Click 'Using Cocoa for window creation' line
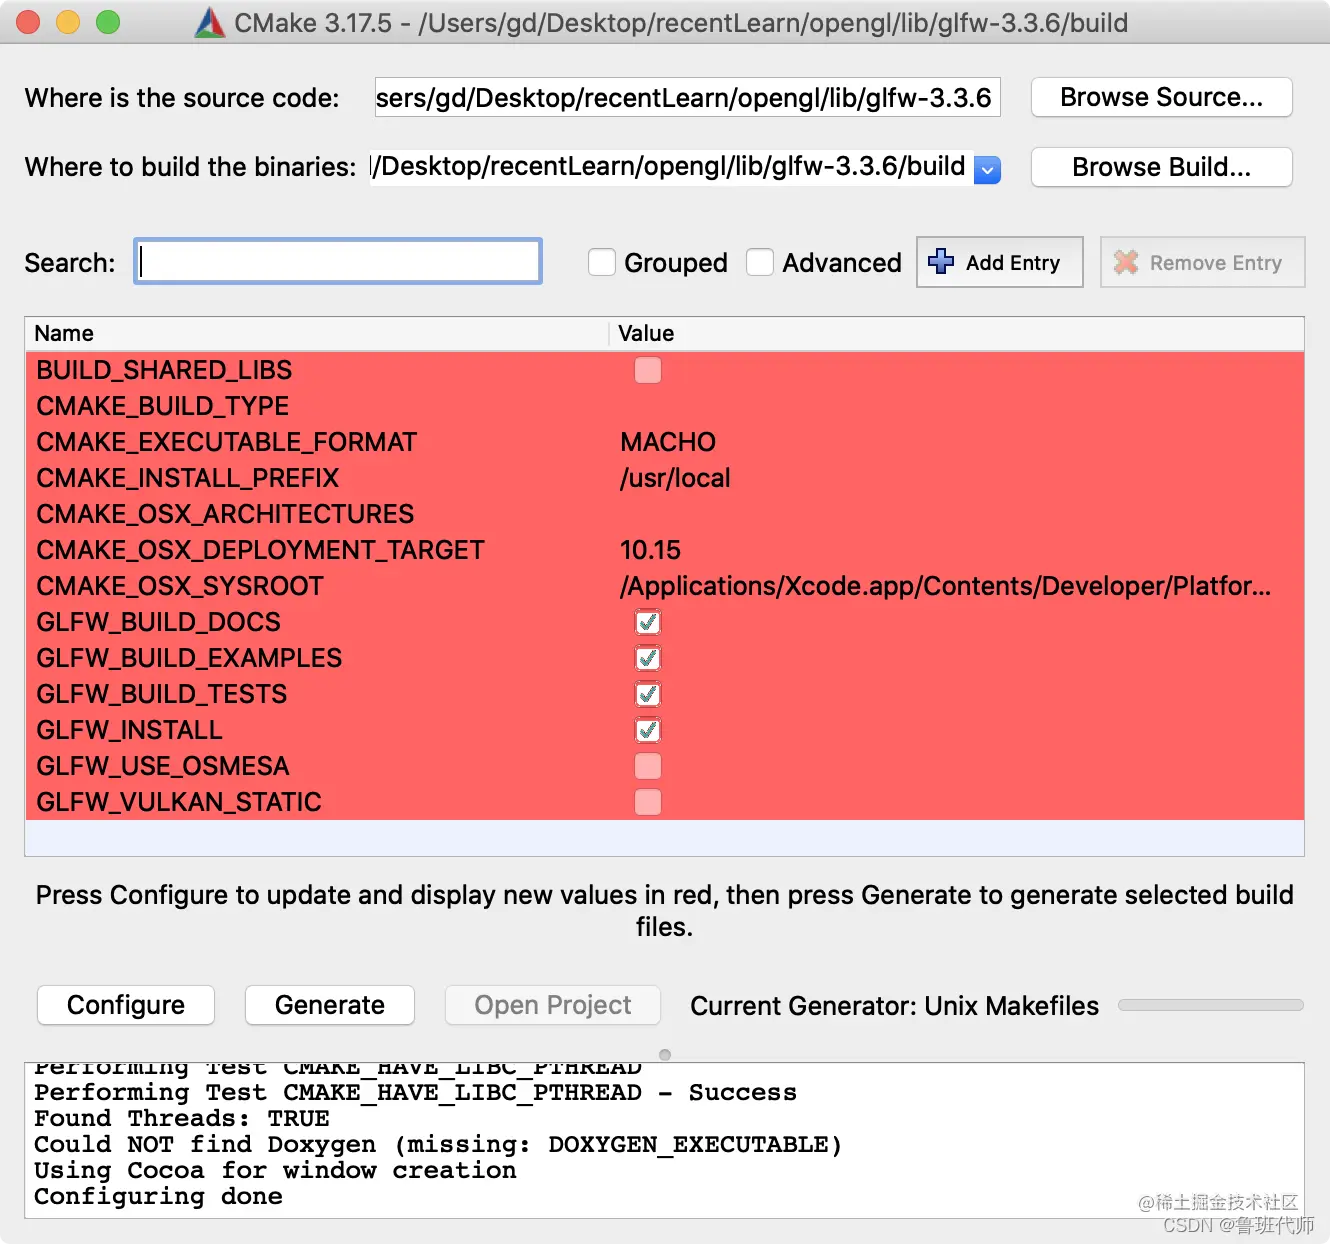1330x1244 pixels. pos(275,1170)
